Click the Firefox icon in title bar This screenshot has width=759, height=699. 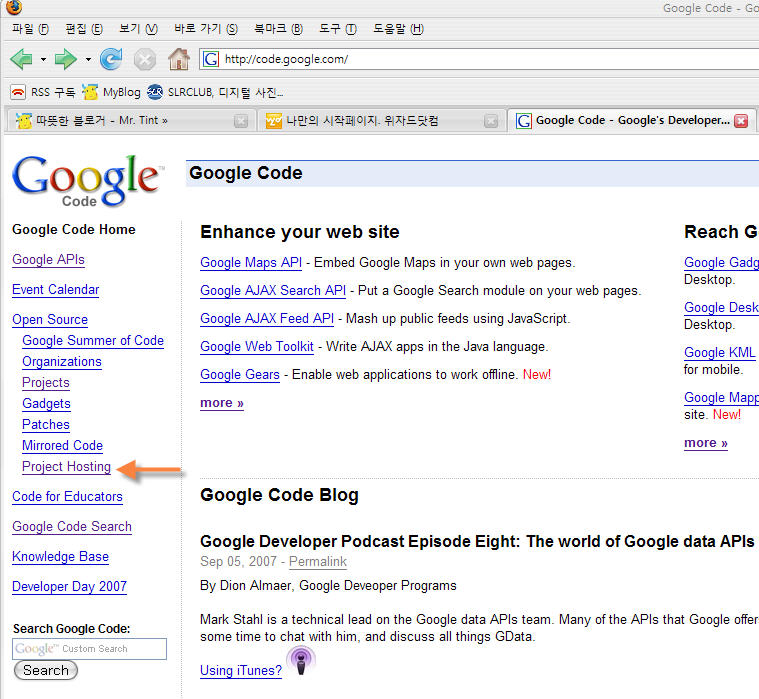[x=14, y=7]
